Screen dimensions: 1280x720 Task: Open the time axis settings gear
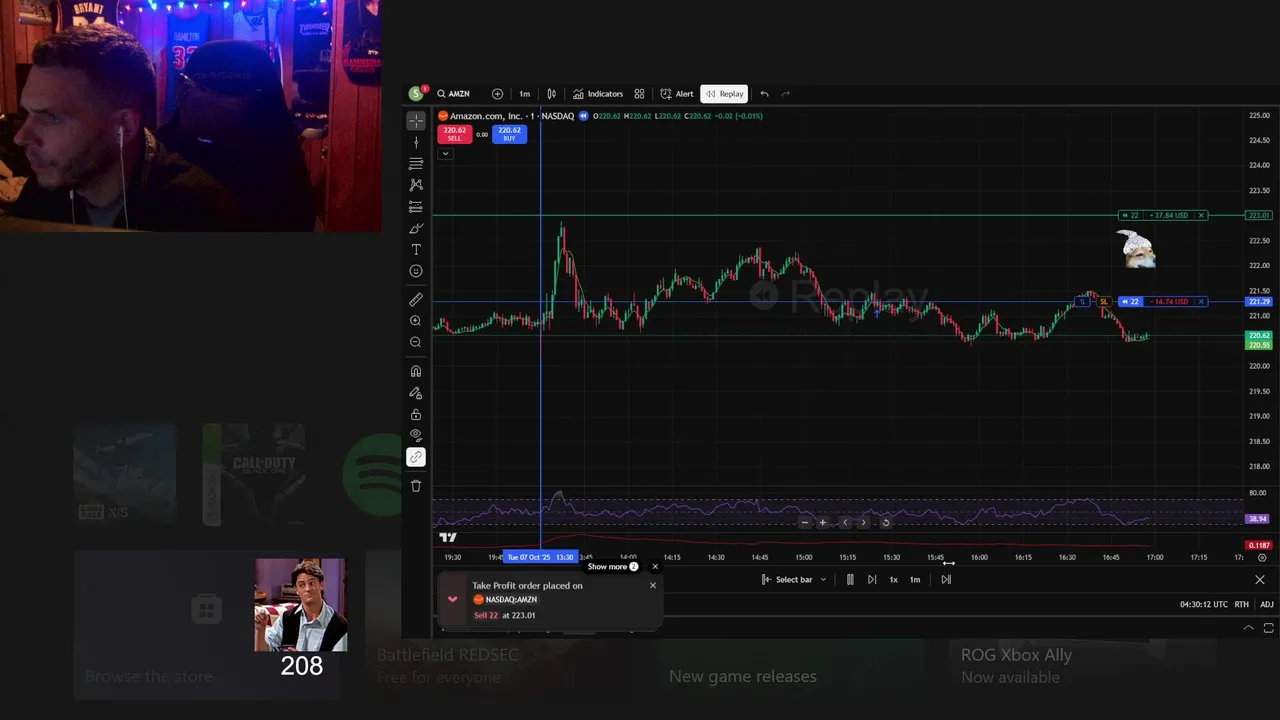click(x=1262, y=558)
